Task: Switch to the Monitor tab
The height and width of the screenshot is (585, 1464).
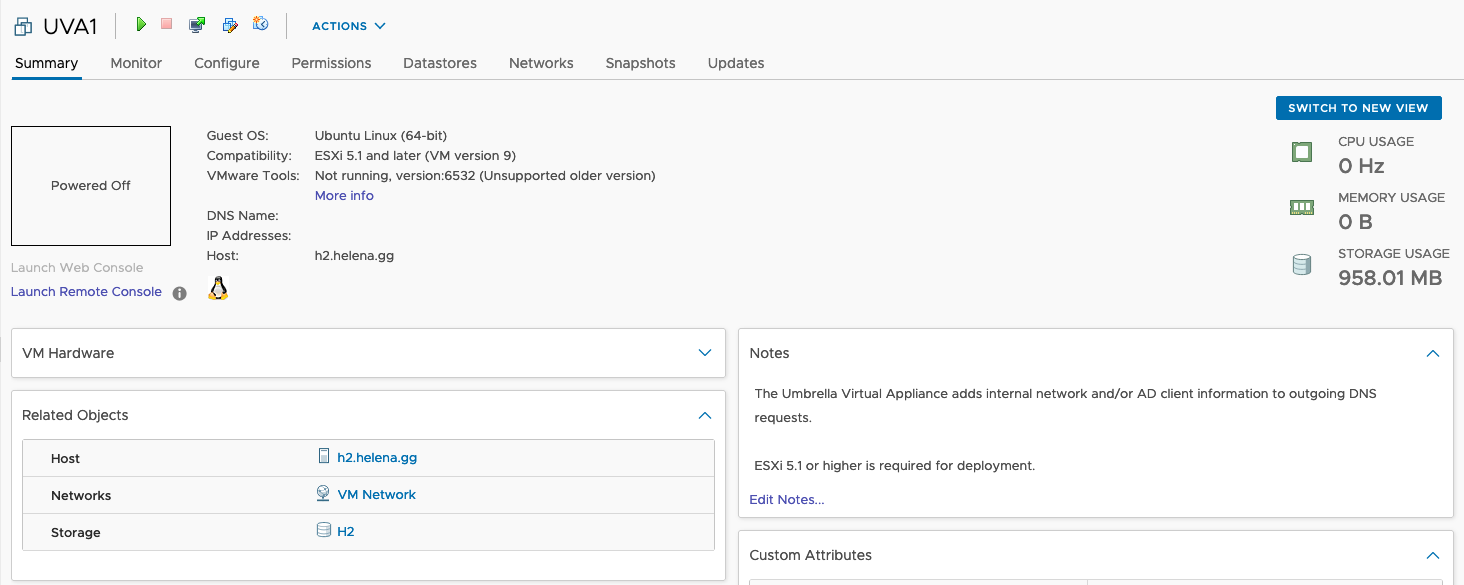Action: click(x=136, y=63)
